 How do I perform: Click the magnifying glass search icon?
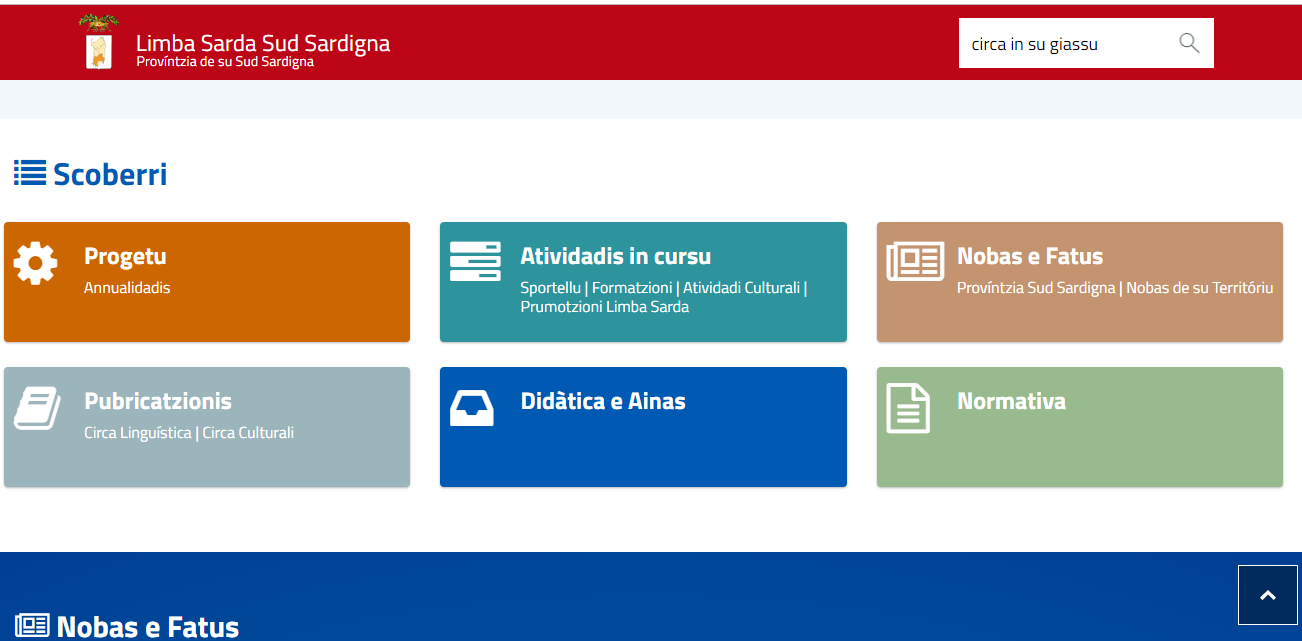(1188, 43)
